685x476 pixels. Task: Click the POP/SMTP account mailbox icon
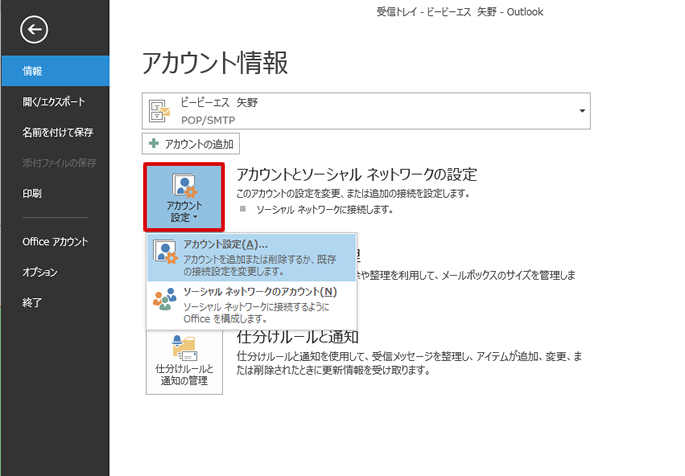(x=160, y=110)
